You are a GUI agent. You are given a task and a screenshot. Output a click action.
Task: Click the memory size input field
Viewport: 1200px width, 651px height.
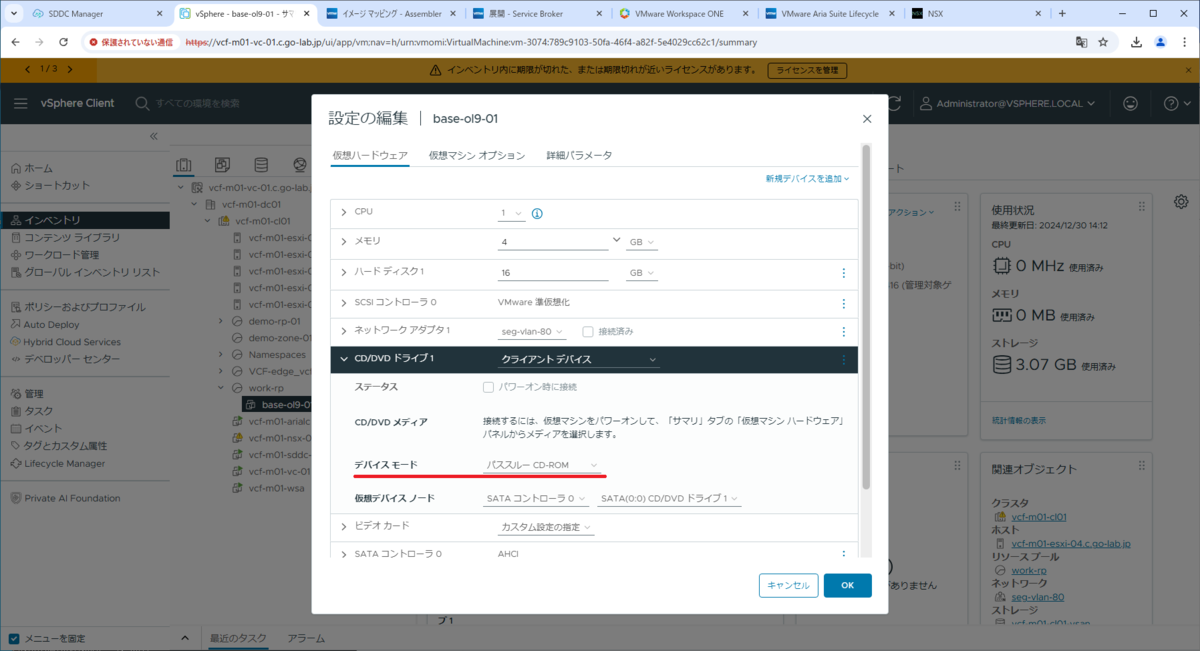click(x=553, y=242)
